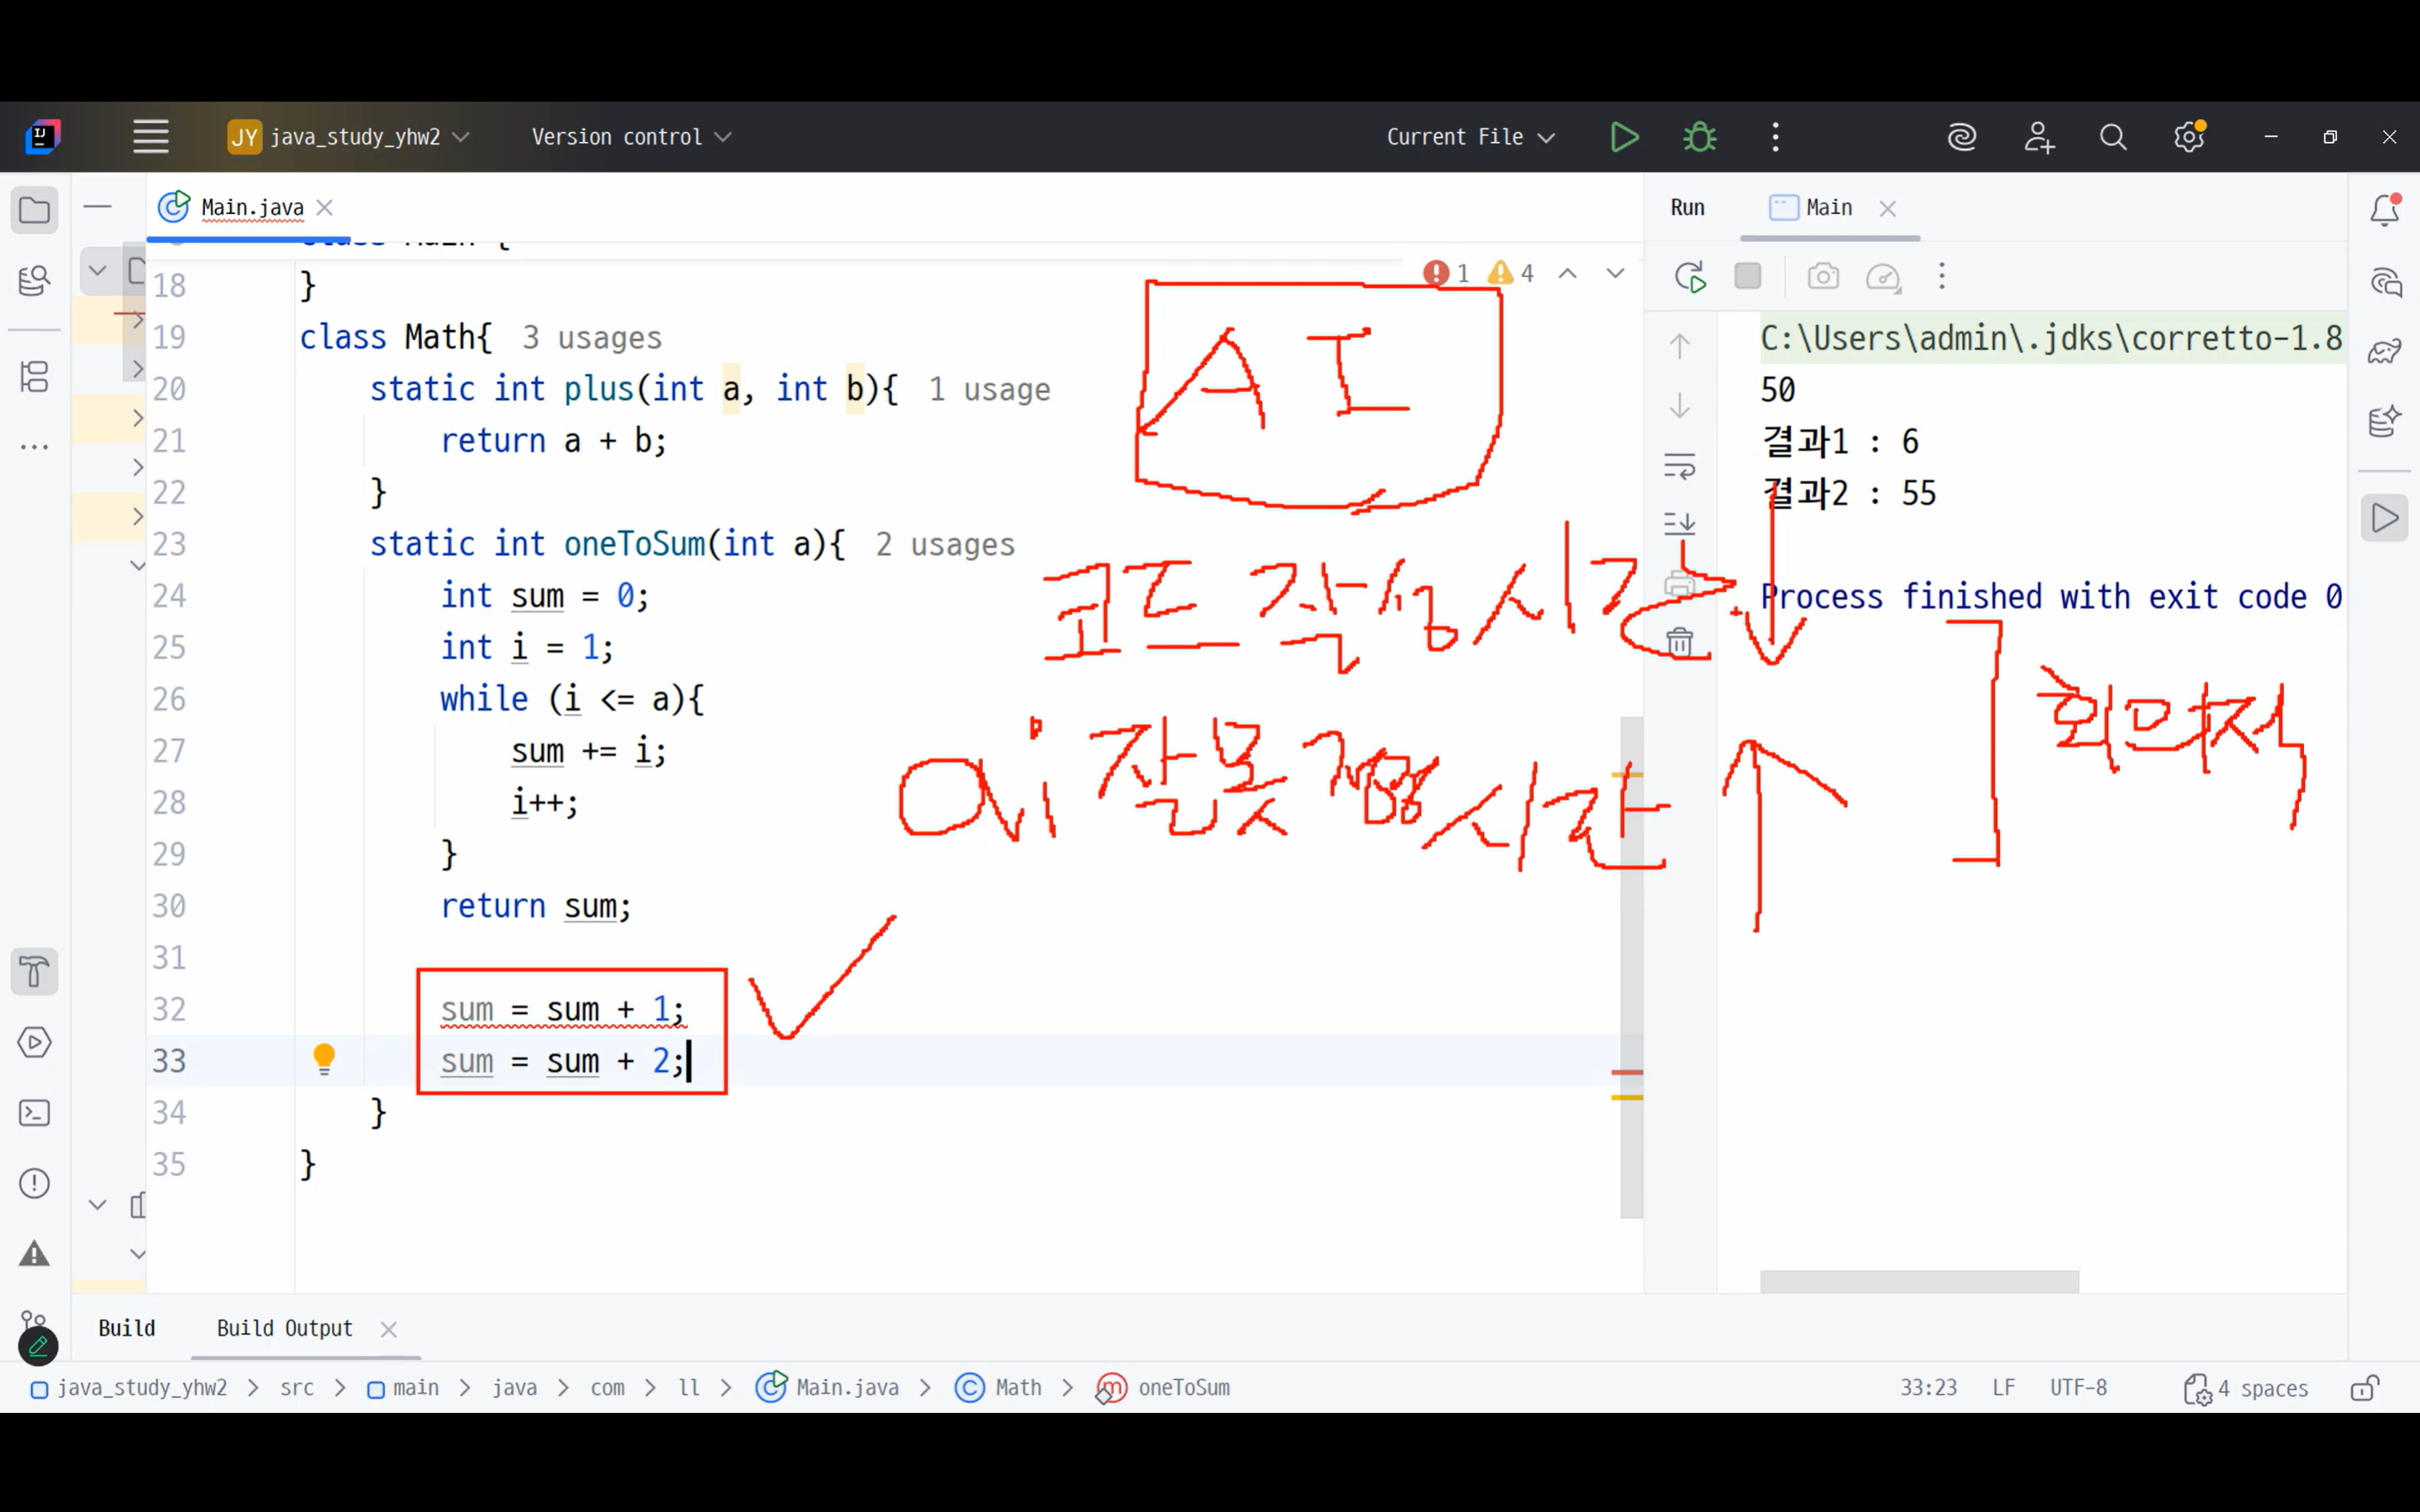Viewport: 2420px width, 1512px height.
Task: Start debugging with the bug icon
Action: 1700,137
